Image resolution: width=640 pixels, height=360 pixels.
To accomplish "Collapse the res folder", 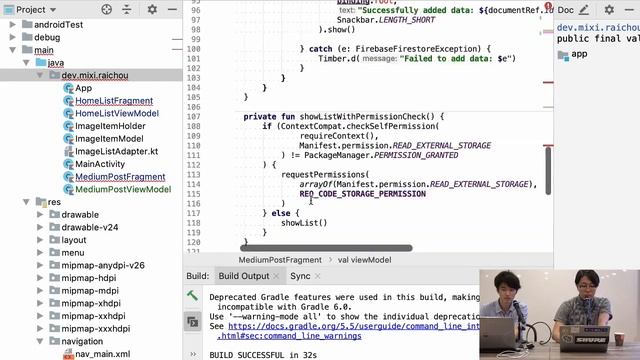I will tap(26, 202).
